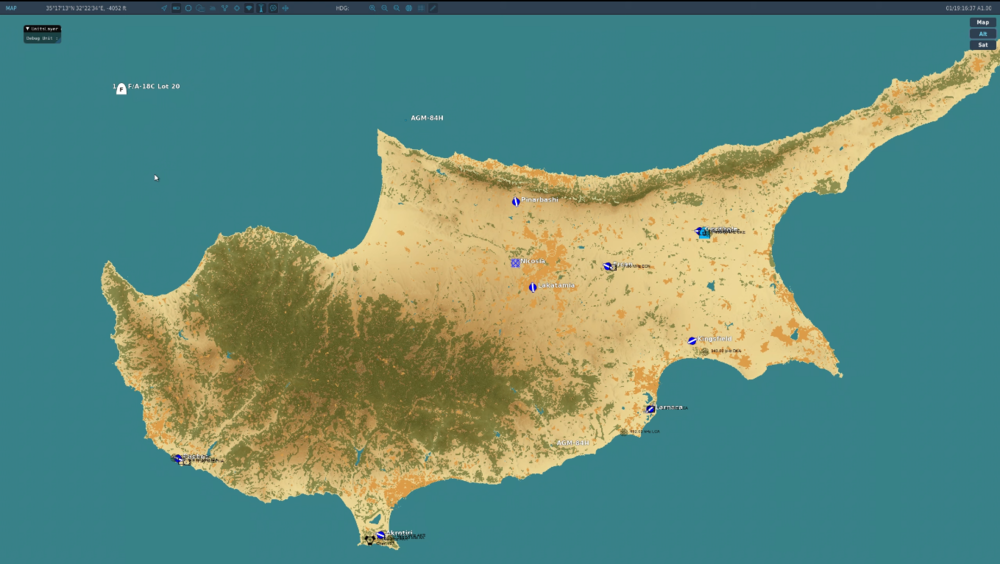Image resolution: width=1000 pixels, height=564 pixels.
Task: Select the airfield marker east of Nicosia
Action: coord(608,266)
